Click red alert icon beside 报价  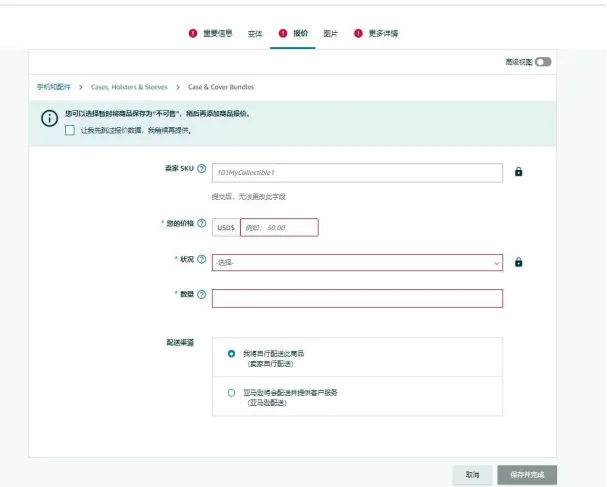tap(283, 33)
